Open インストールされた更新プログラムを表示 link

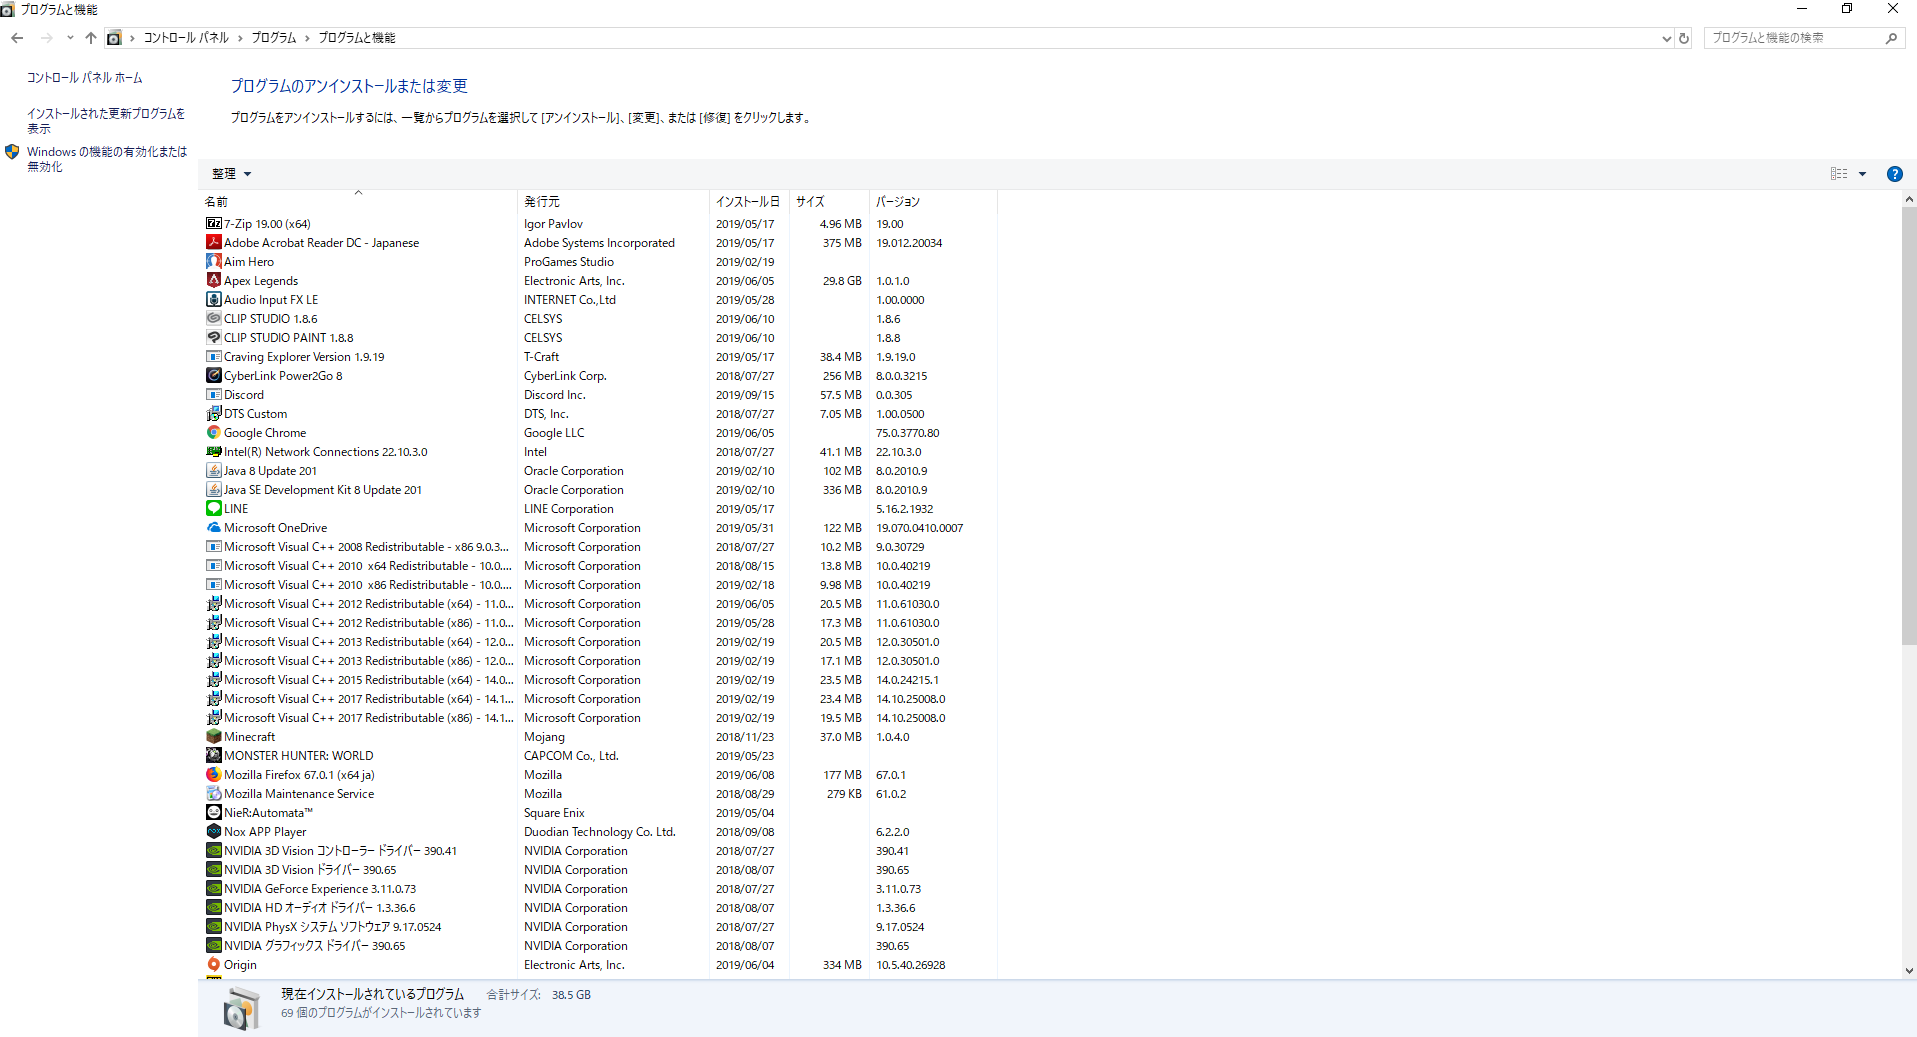[x=106, y=121]
